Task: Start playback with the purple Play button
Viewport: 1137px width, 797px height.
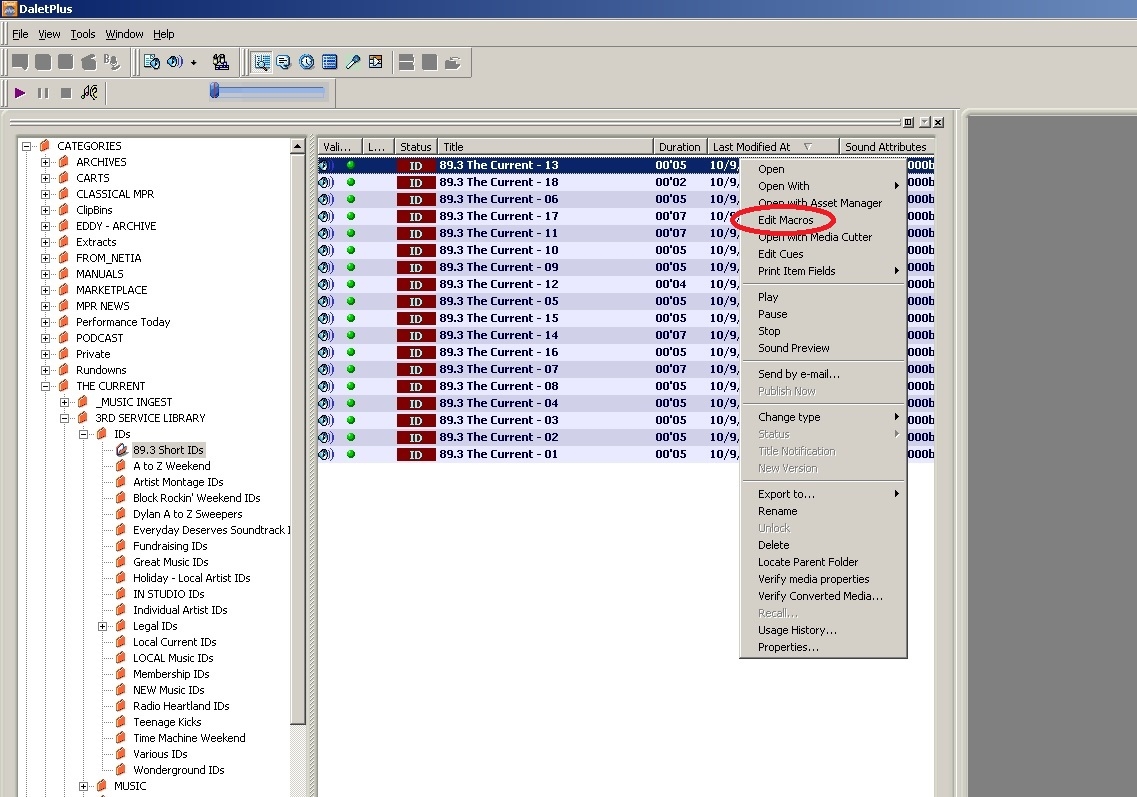Action: (20, 93)
